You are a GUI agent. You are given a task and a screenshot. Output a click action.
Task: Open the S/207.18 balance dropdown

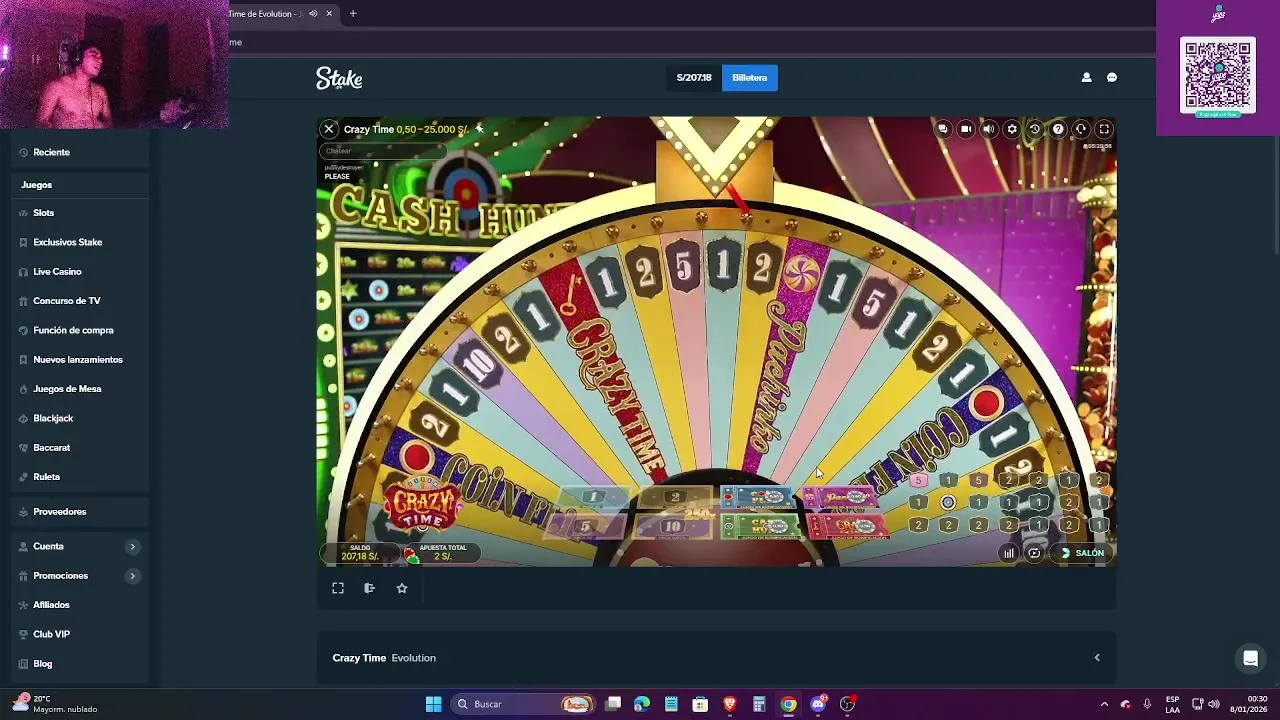pos(694,78)
